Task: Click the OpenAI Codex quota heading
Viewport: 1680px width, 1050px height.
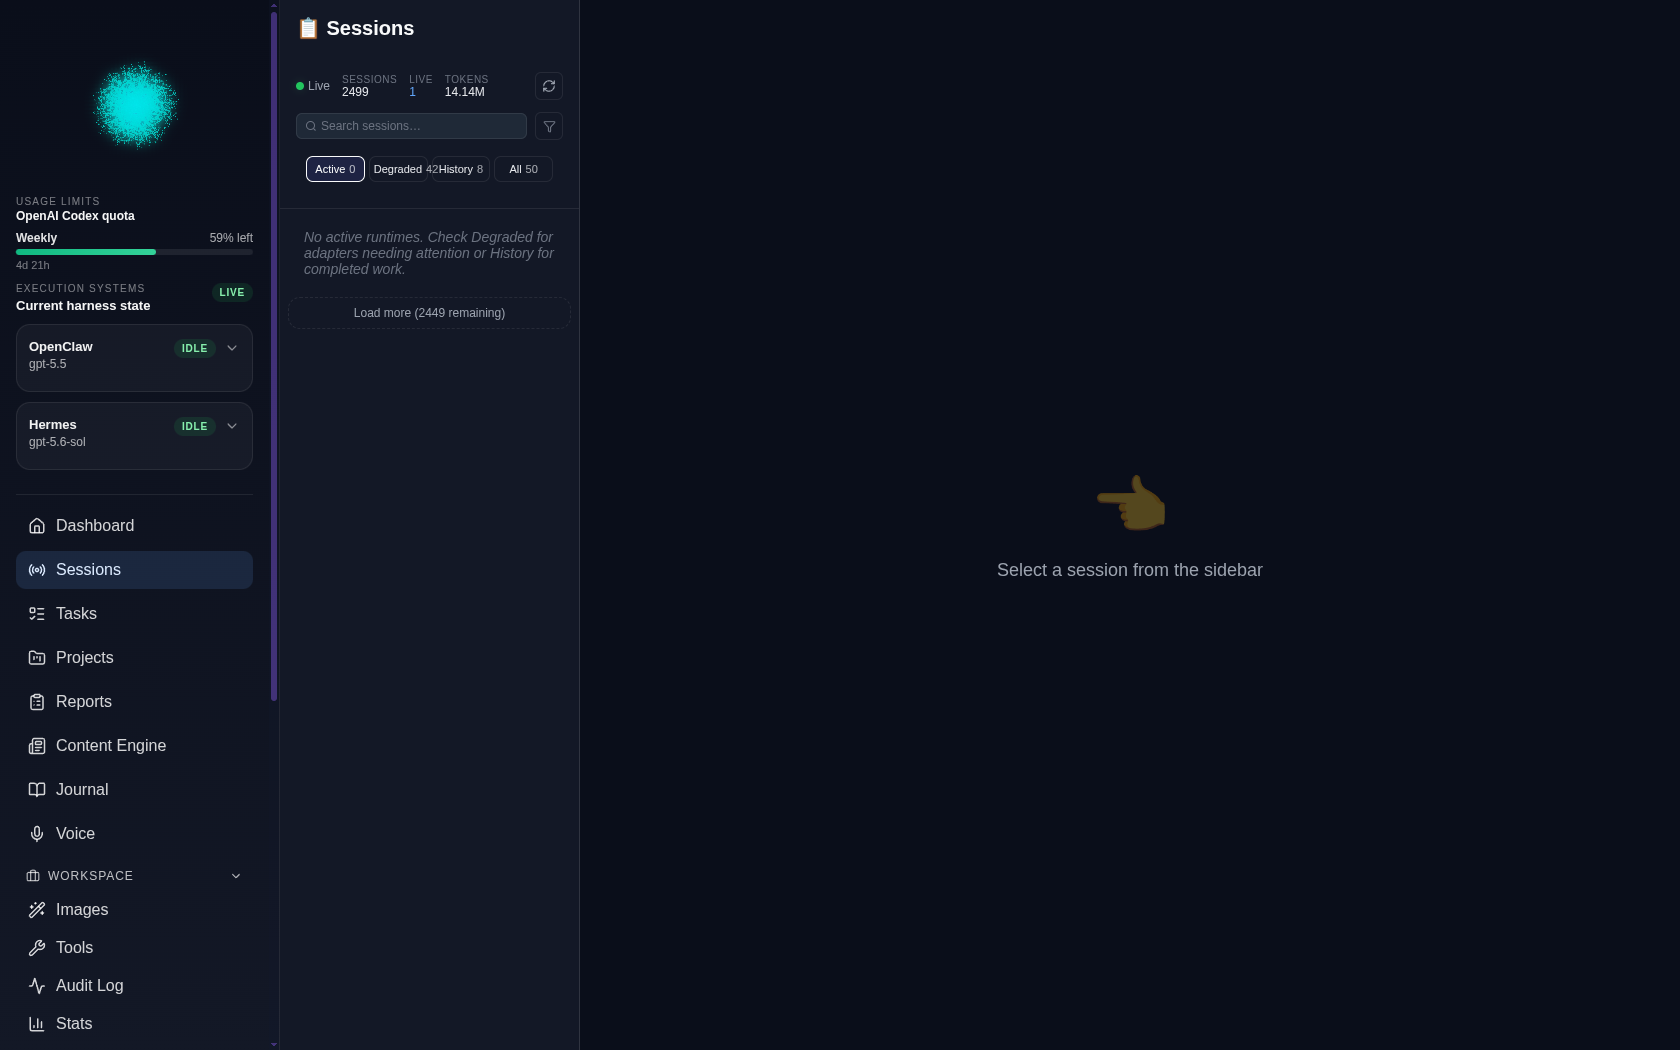Action: (x=75, y=216)
